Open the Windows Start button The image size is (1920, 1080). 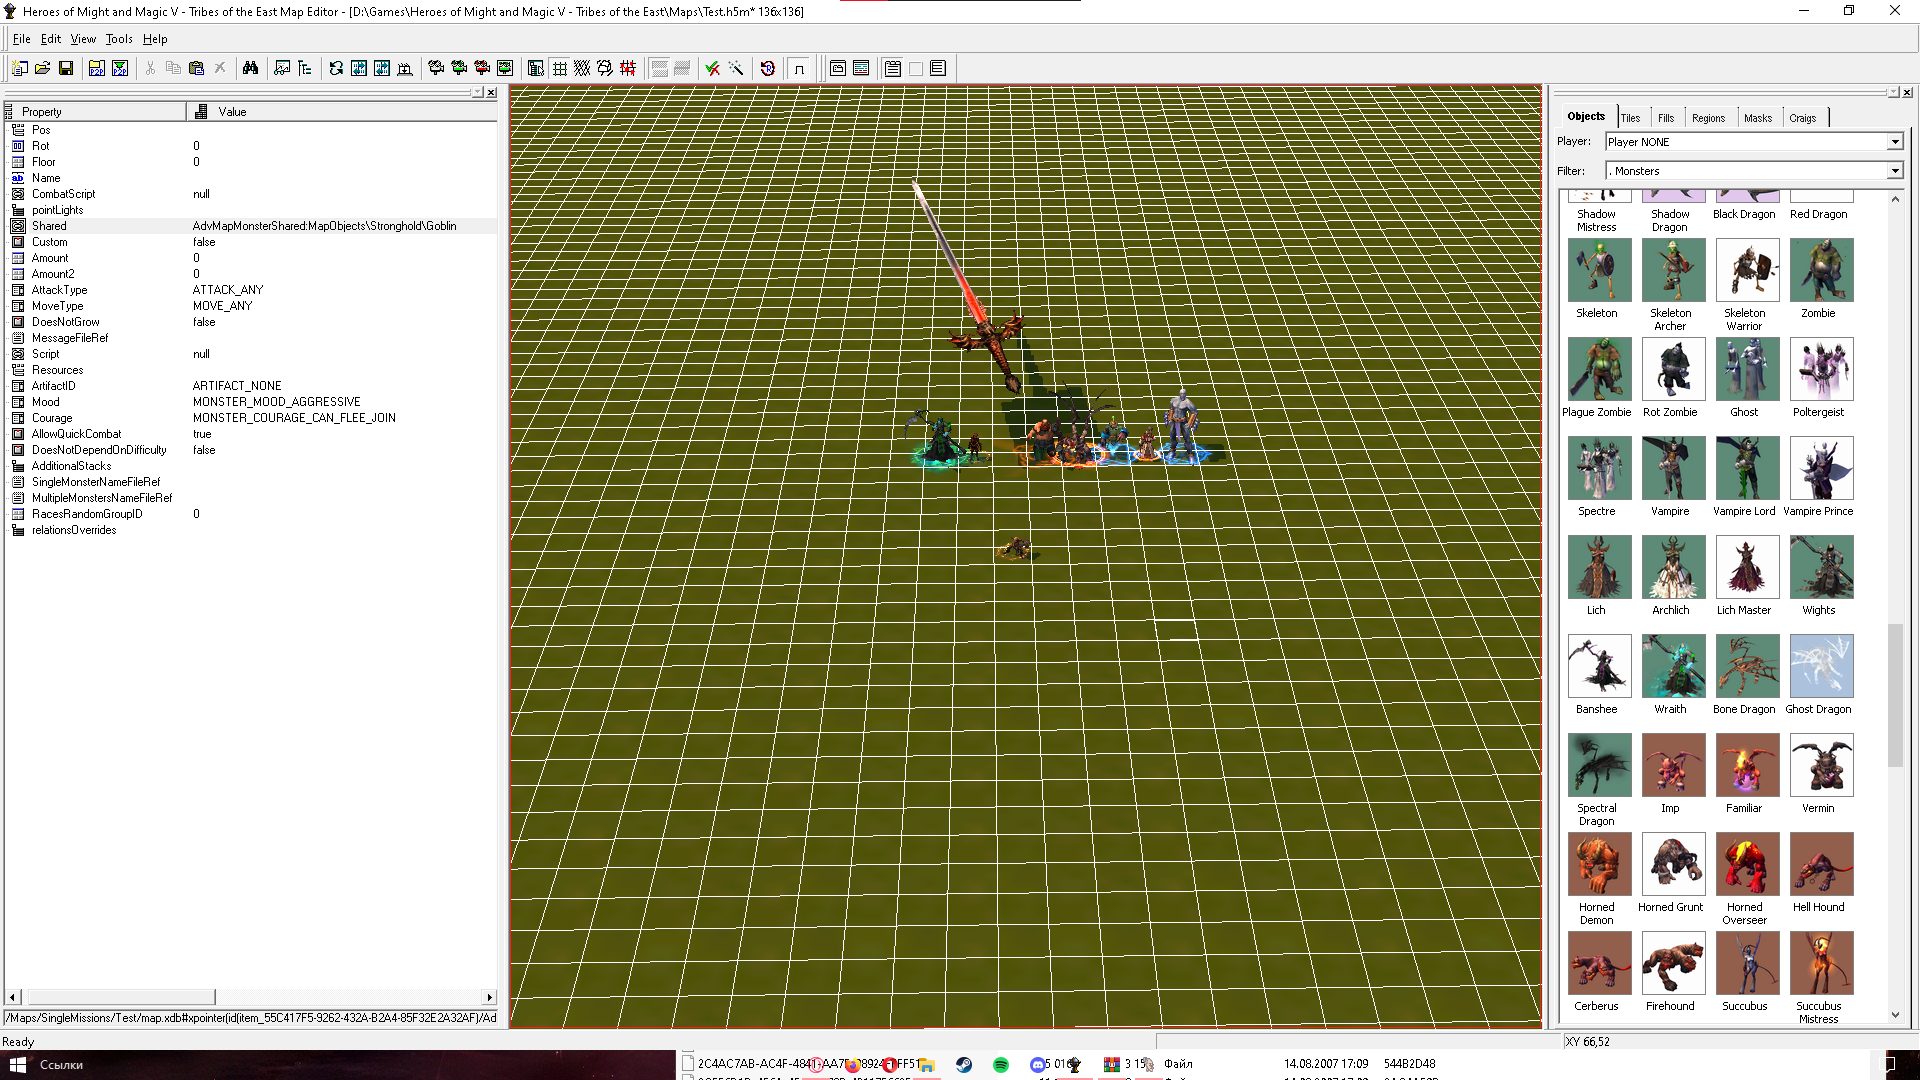(x=17, y=1065)
